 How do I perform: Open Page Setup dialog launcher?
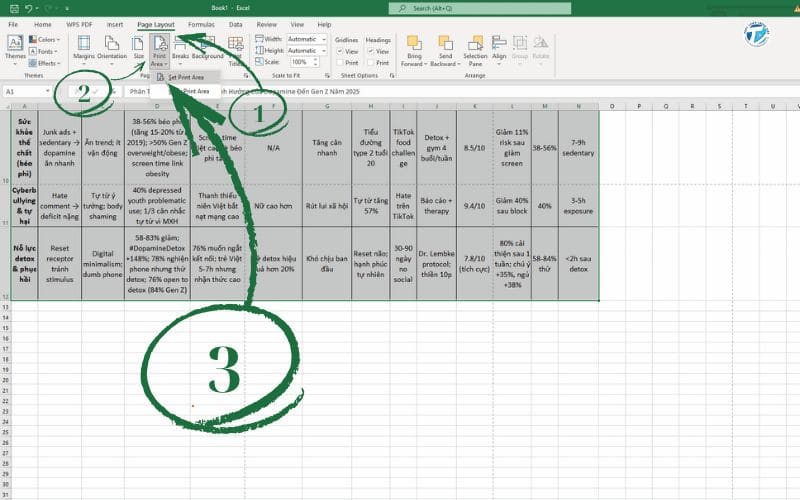click(x=246, y=76)
